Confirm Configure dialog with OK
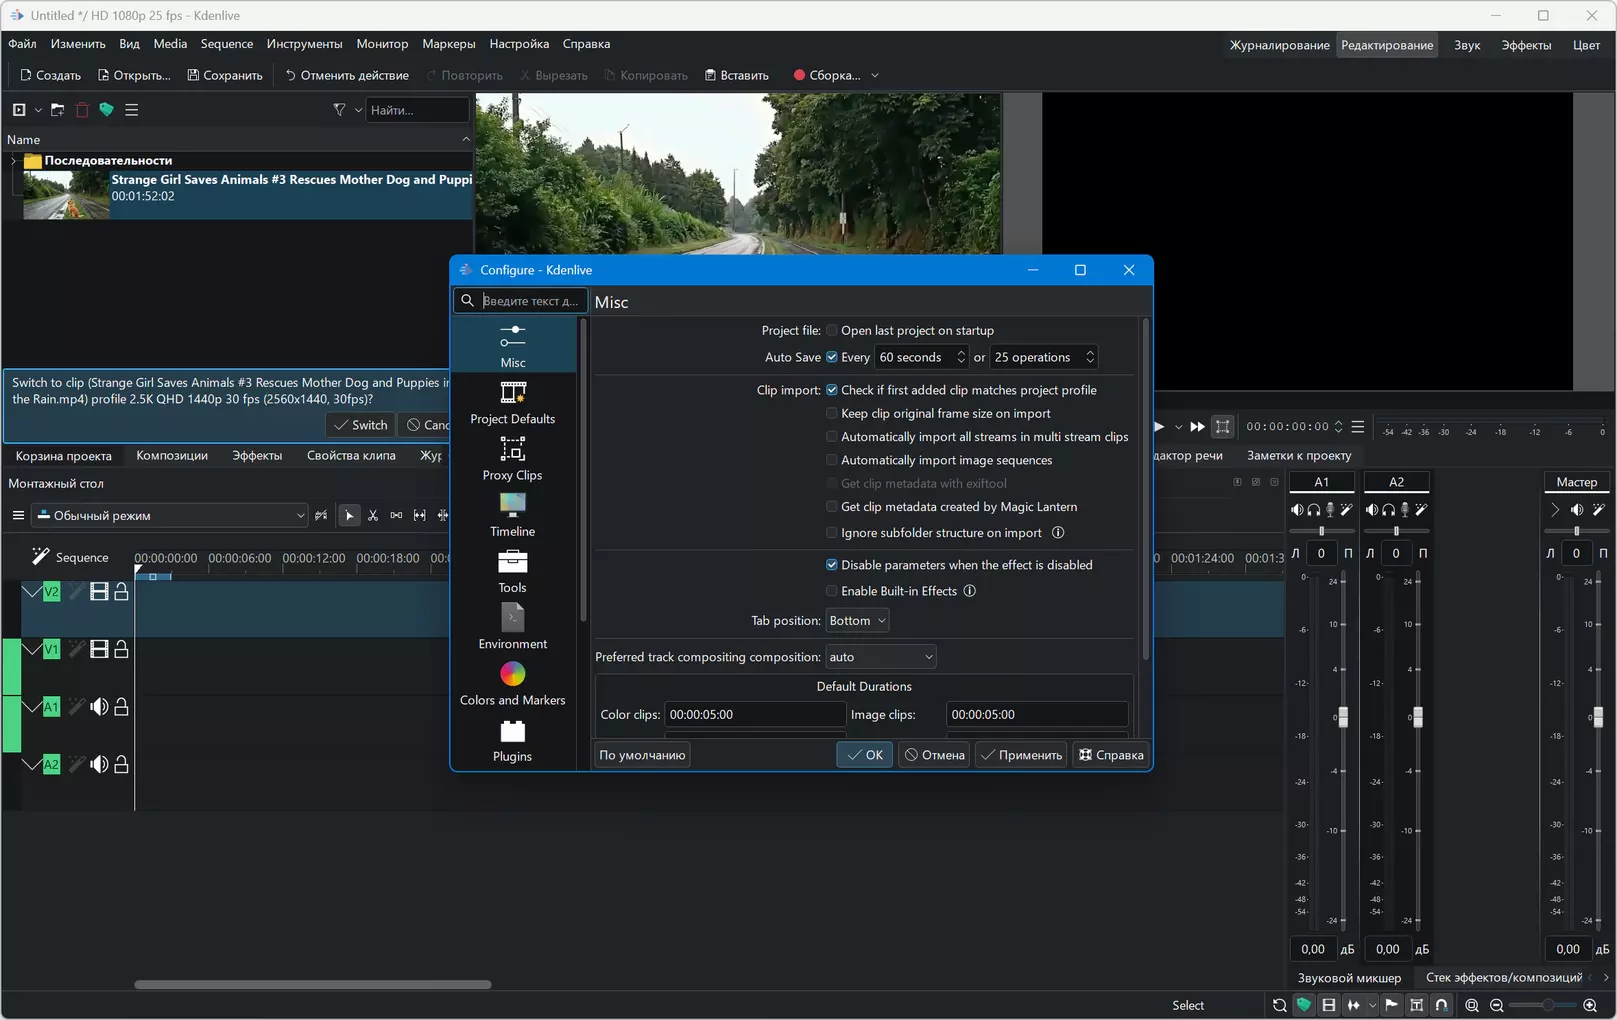The width and height of the screenshot is (1617, 1020). [x=865, y=755]
